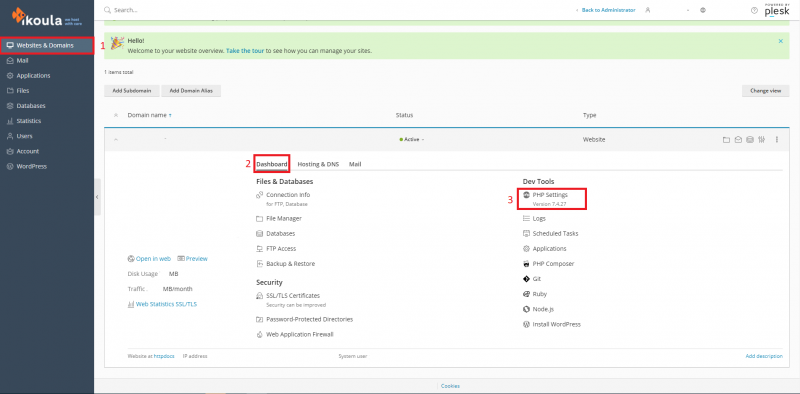
Task: Click the Take the tour link
Action: point(245,51)
